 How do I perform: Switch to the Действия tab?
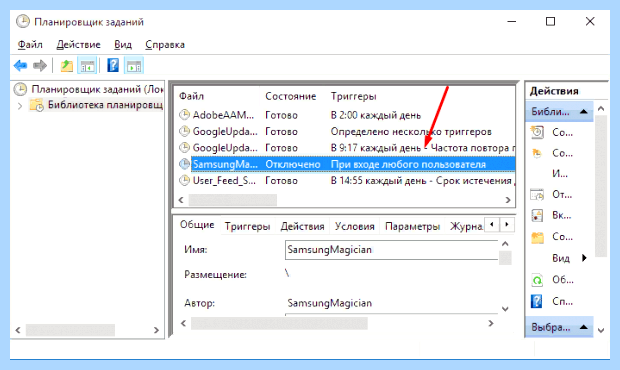point(302,227)
